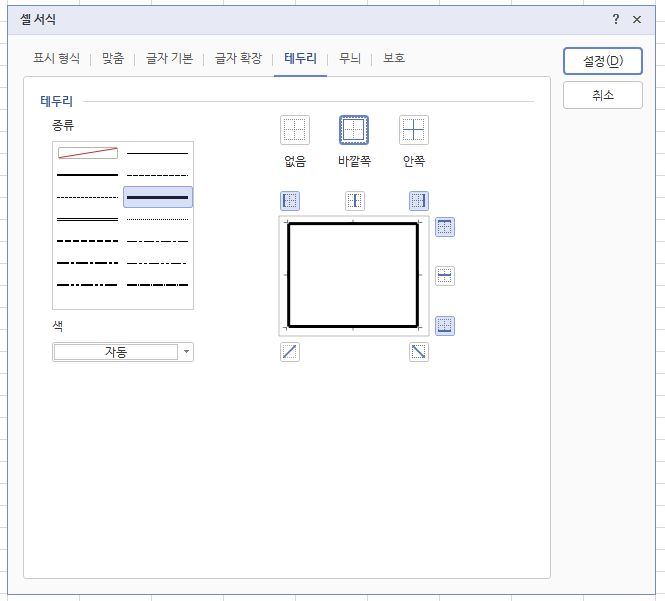Choose the dotted line style

click(x=157, y=219)
